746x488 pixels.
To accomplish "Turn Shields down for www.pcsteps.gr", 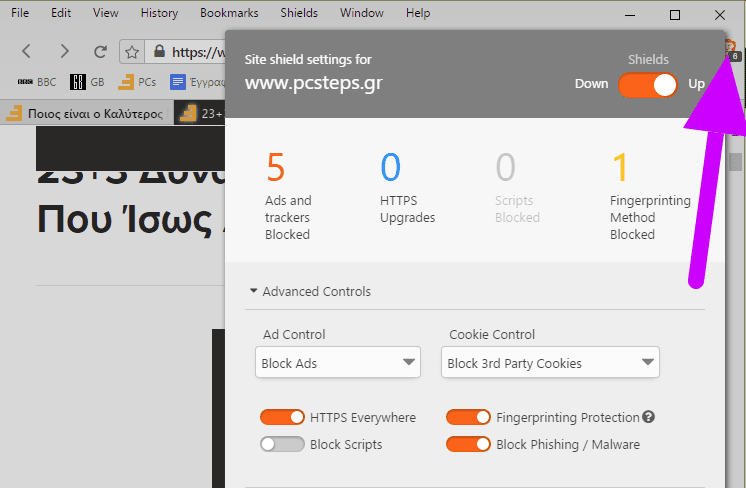I will pos(648,85).
